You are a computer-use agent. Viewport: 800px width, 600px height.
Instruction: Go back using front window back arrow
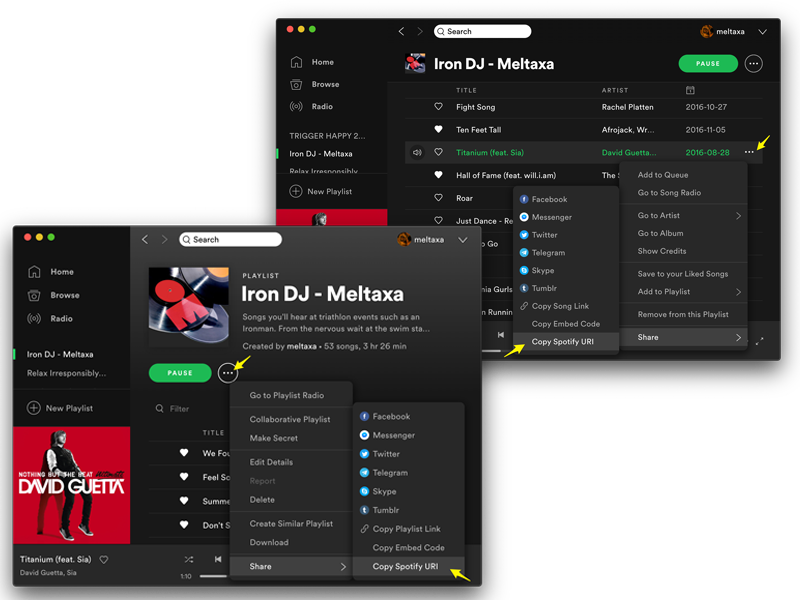click(145, 239)
